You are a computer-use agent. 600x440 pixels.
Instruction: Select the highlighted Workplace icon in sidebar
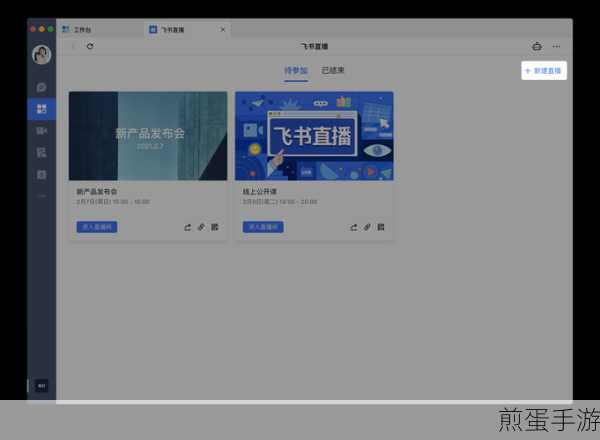point(41,109)
